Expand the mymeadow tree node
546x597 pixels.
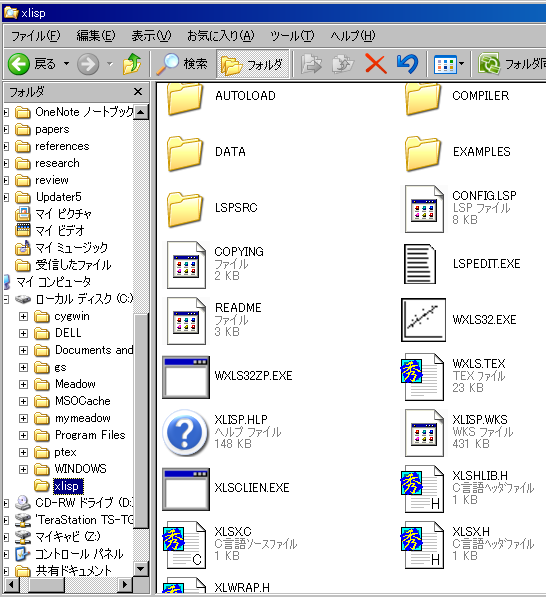(24, 418)
